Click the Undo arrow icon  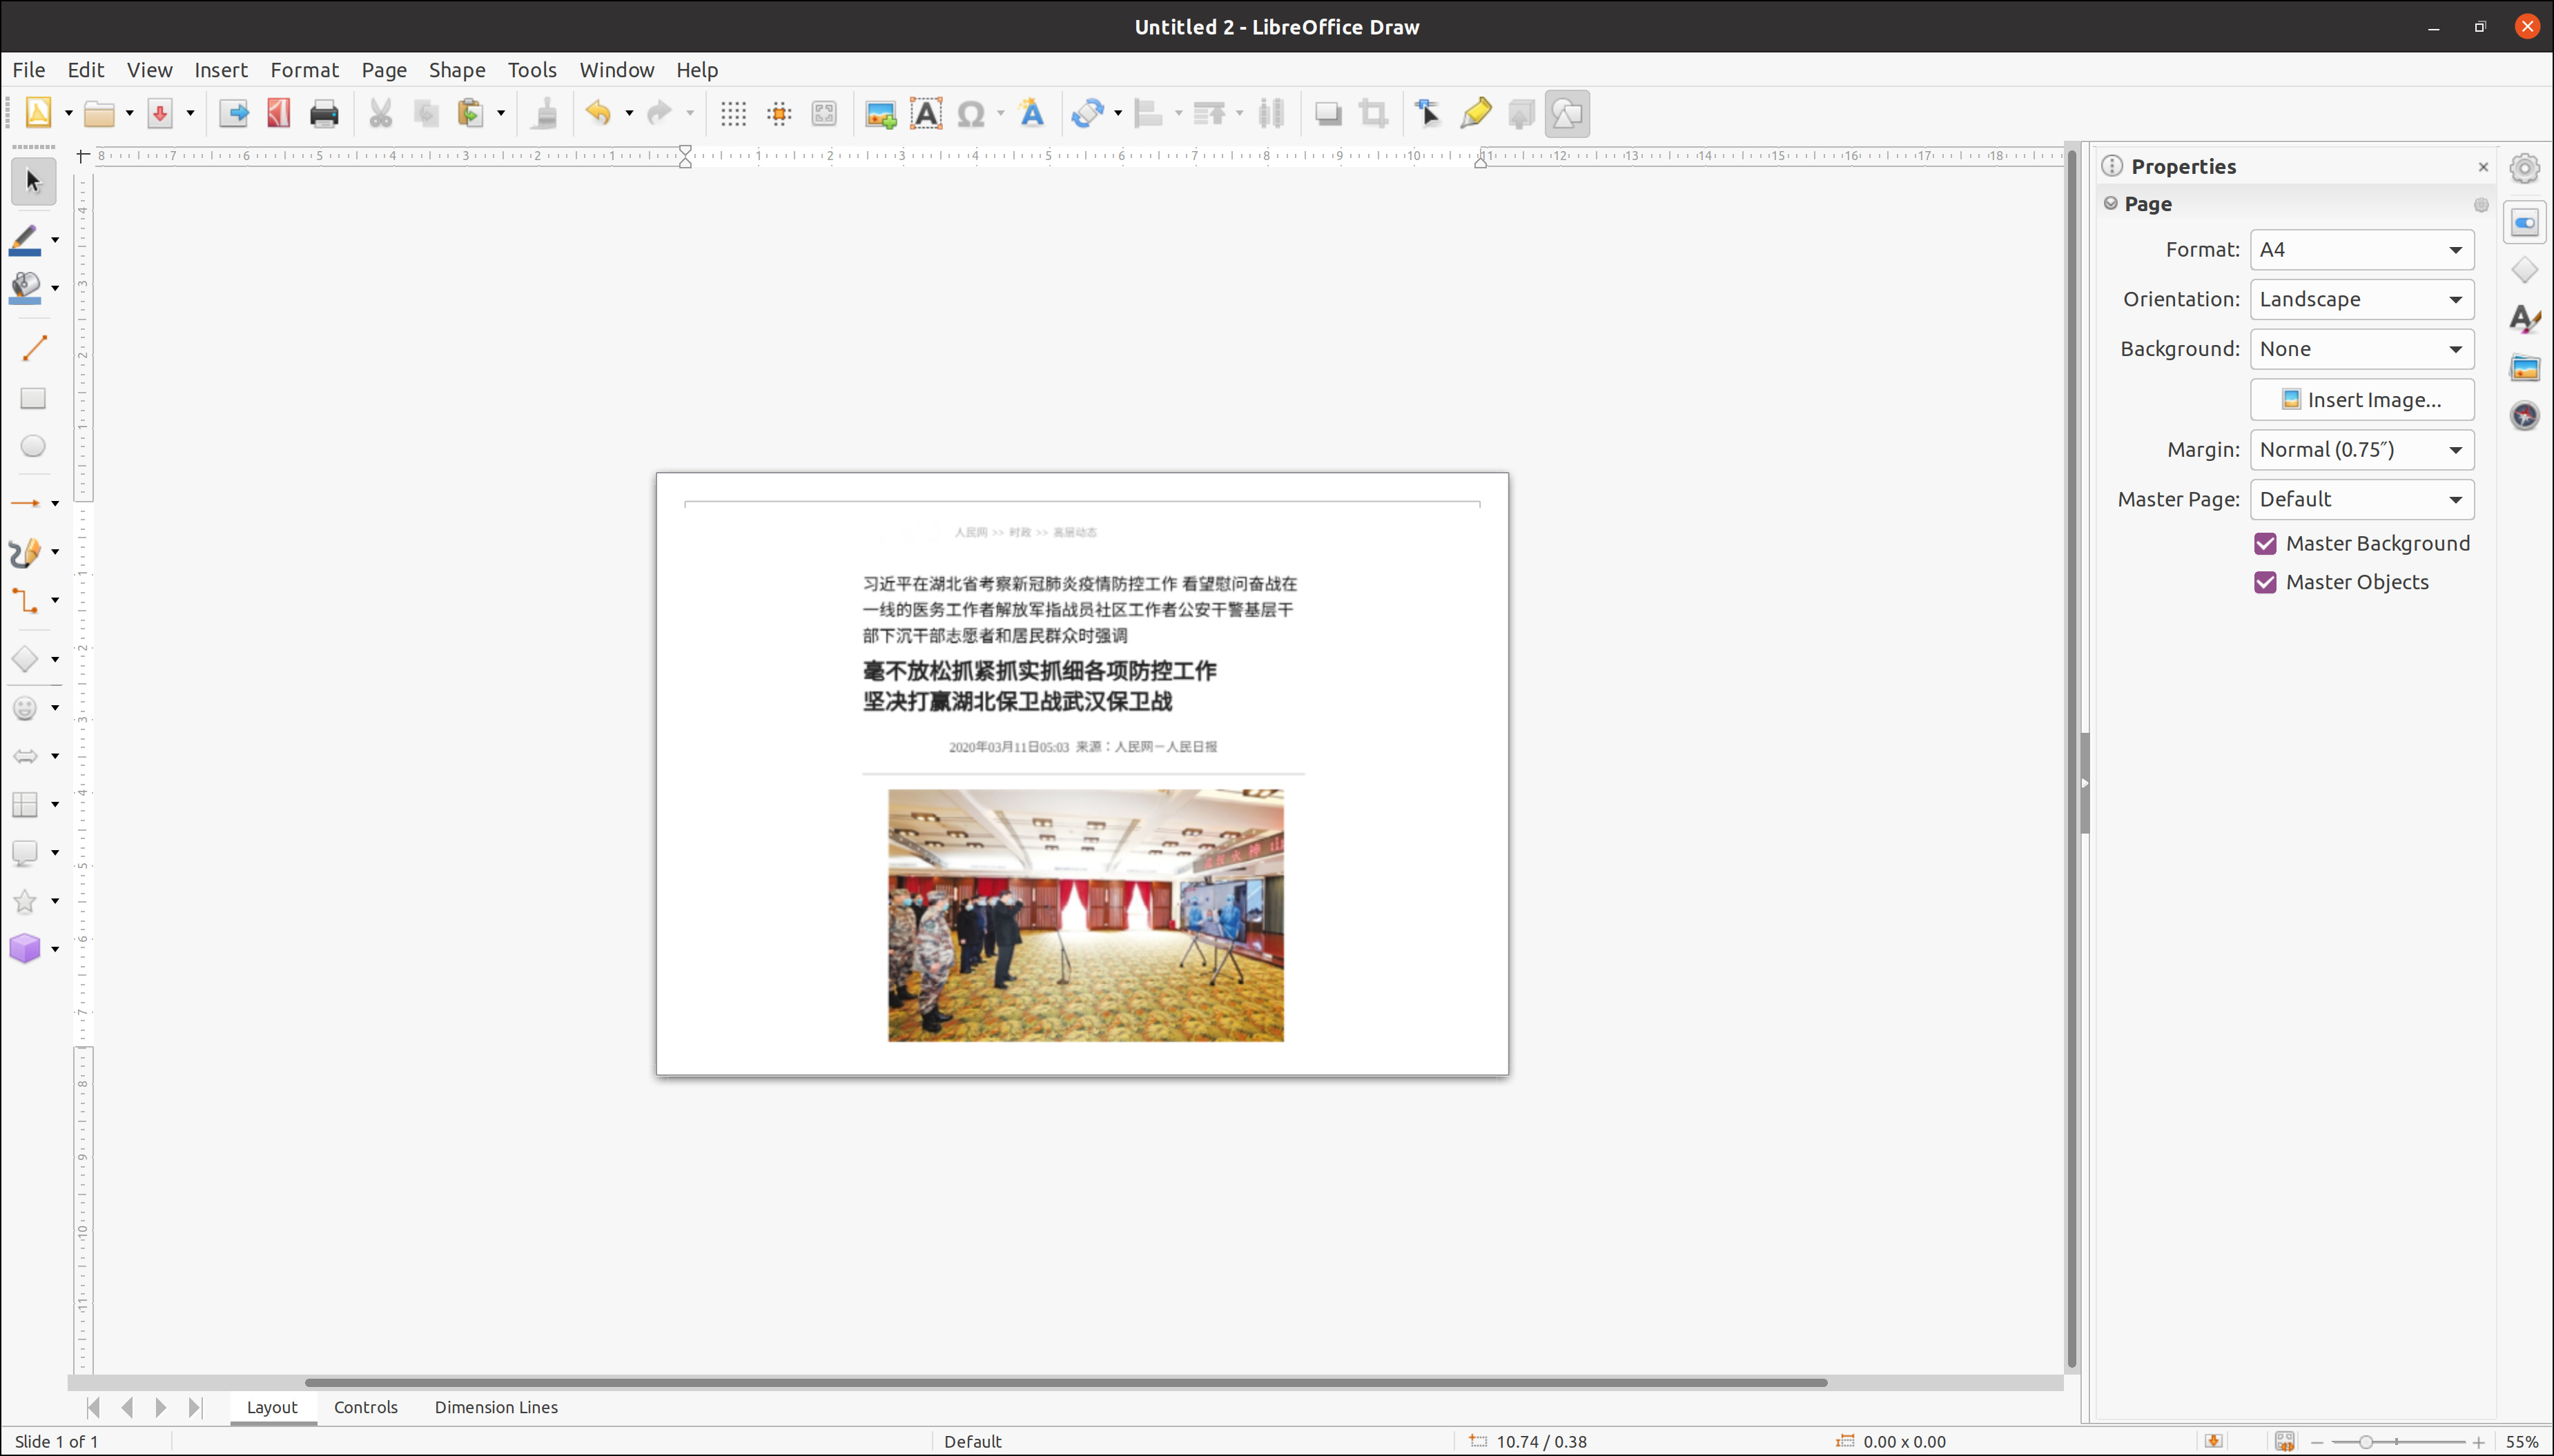(598, 113)
